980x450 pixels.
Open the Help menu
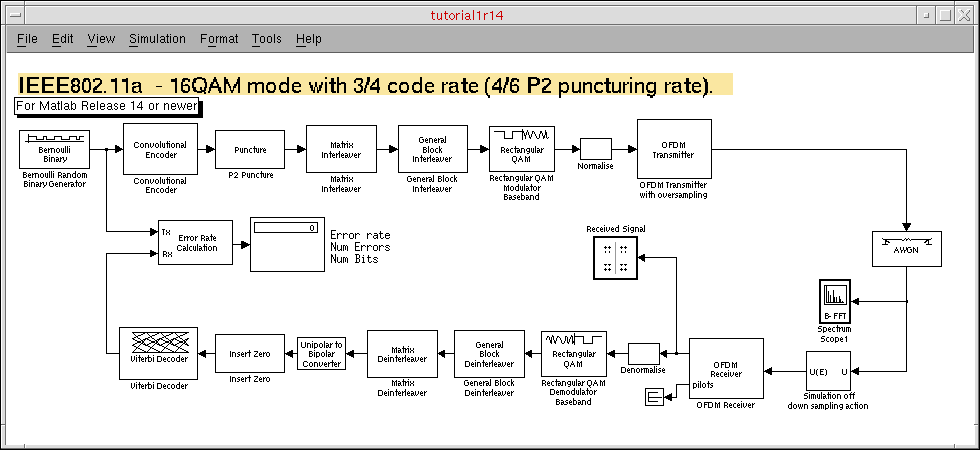(x=309, y=39)
